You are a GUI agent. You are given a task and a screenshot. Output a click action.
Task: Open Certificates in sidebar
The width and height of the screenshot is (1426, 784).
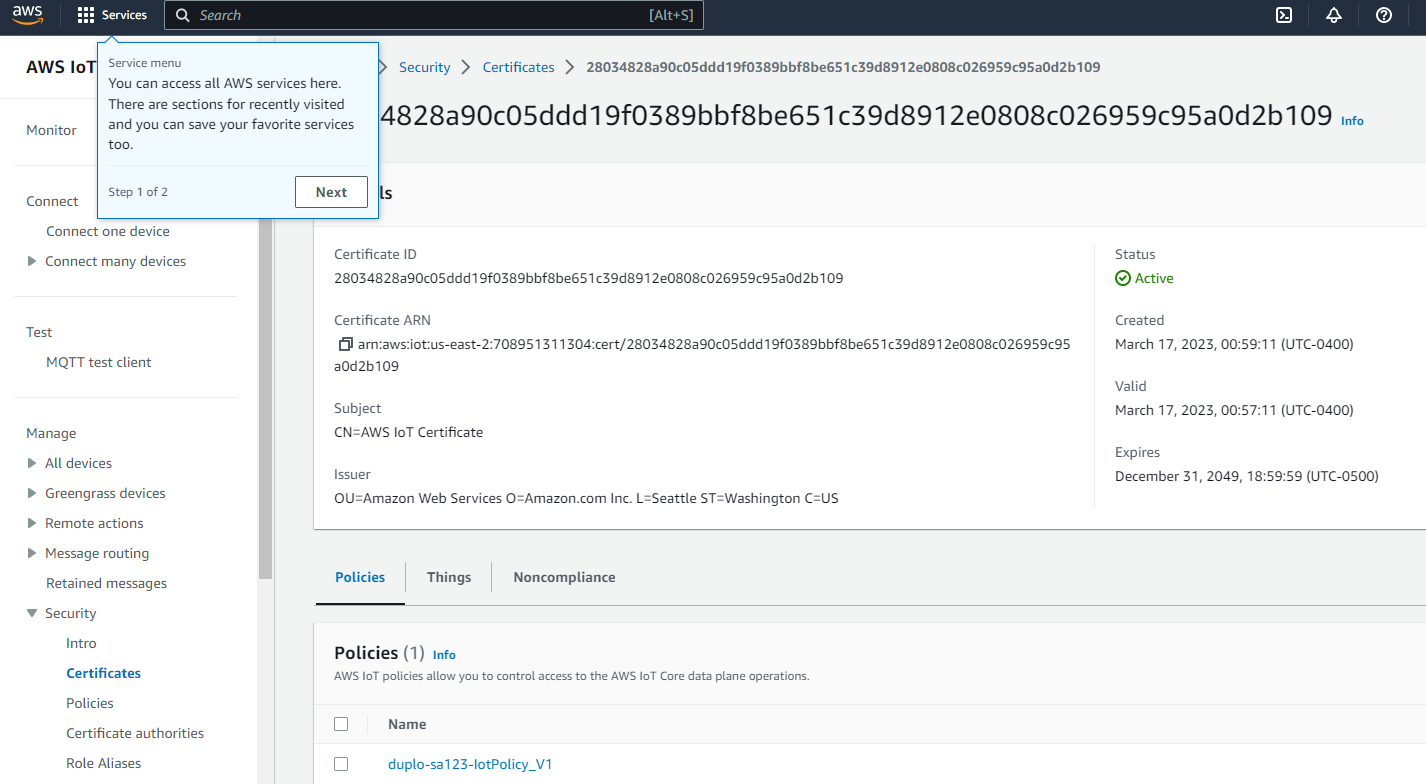coord(103,673)
